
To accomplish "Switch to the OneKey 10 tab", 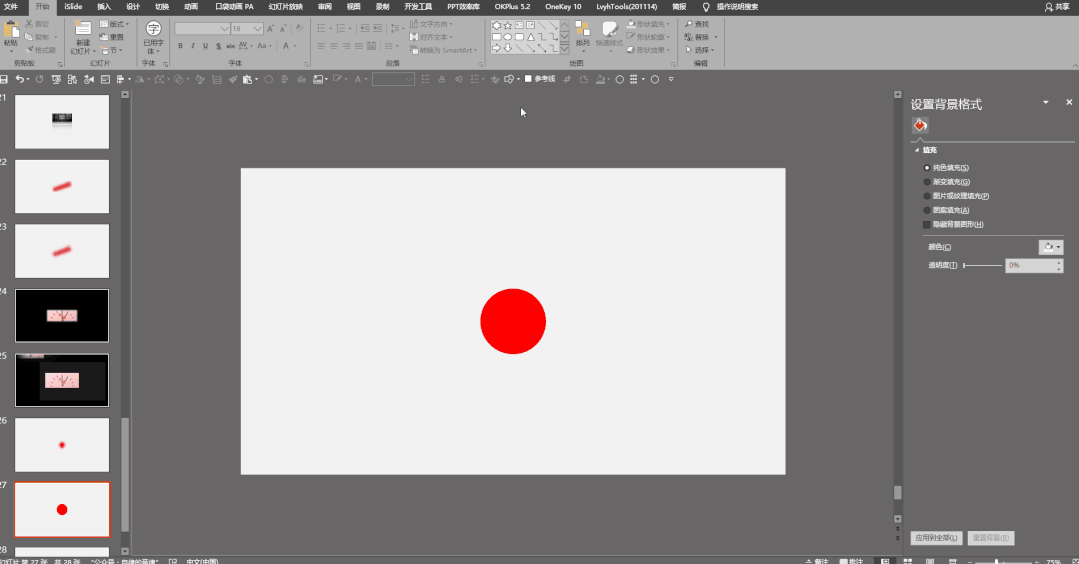I will [x=563, y=7].
